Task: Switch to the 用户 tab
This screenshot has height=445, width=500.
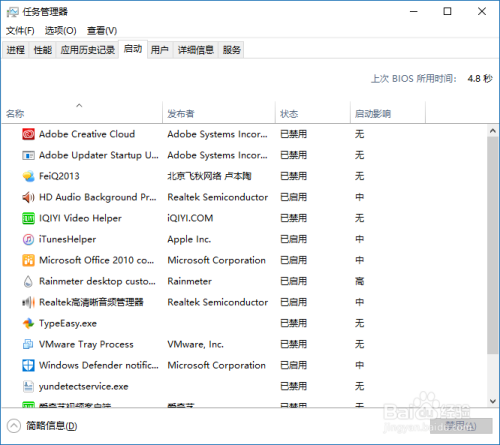Action: click(x=160, y=50)
